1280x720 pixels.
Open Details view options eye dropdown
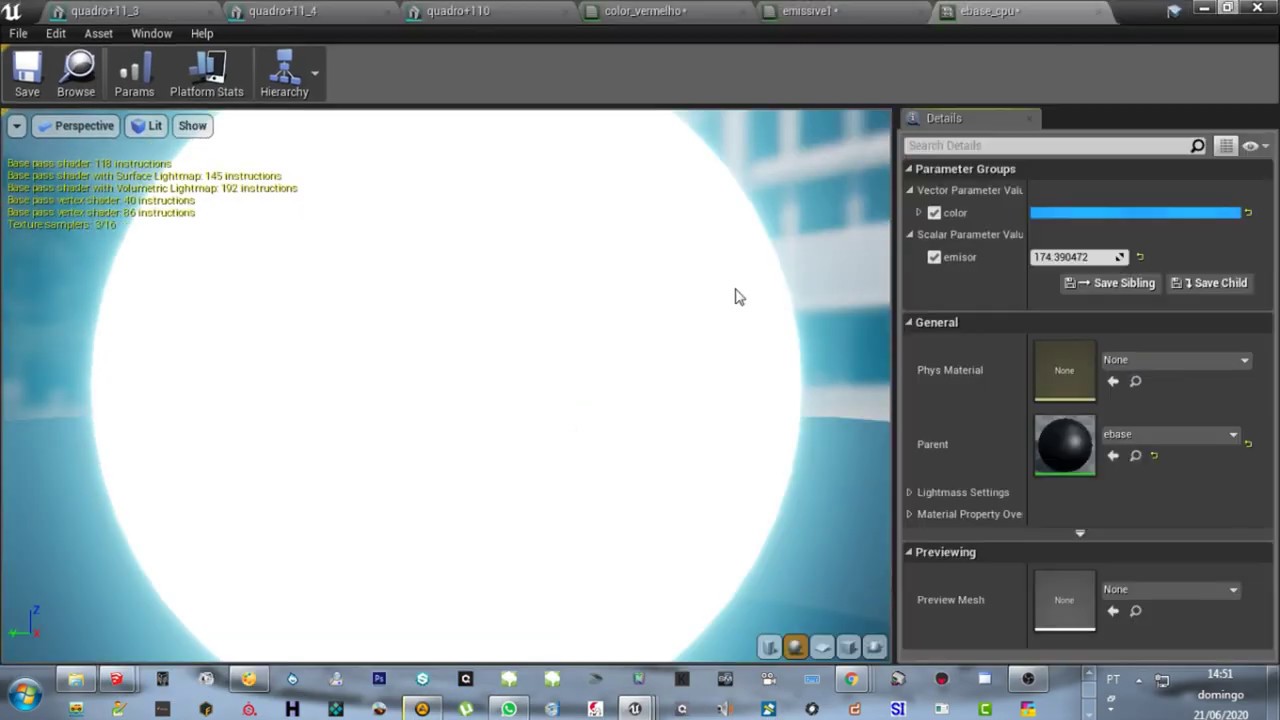[1254, 146]
